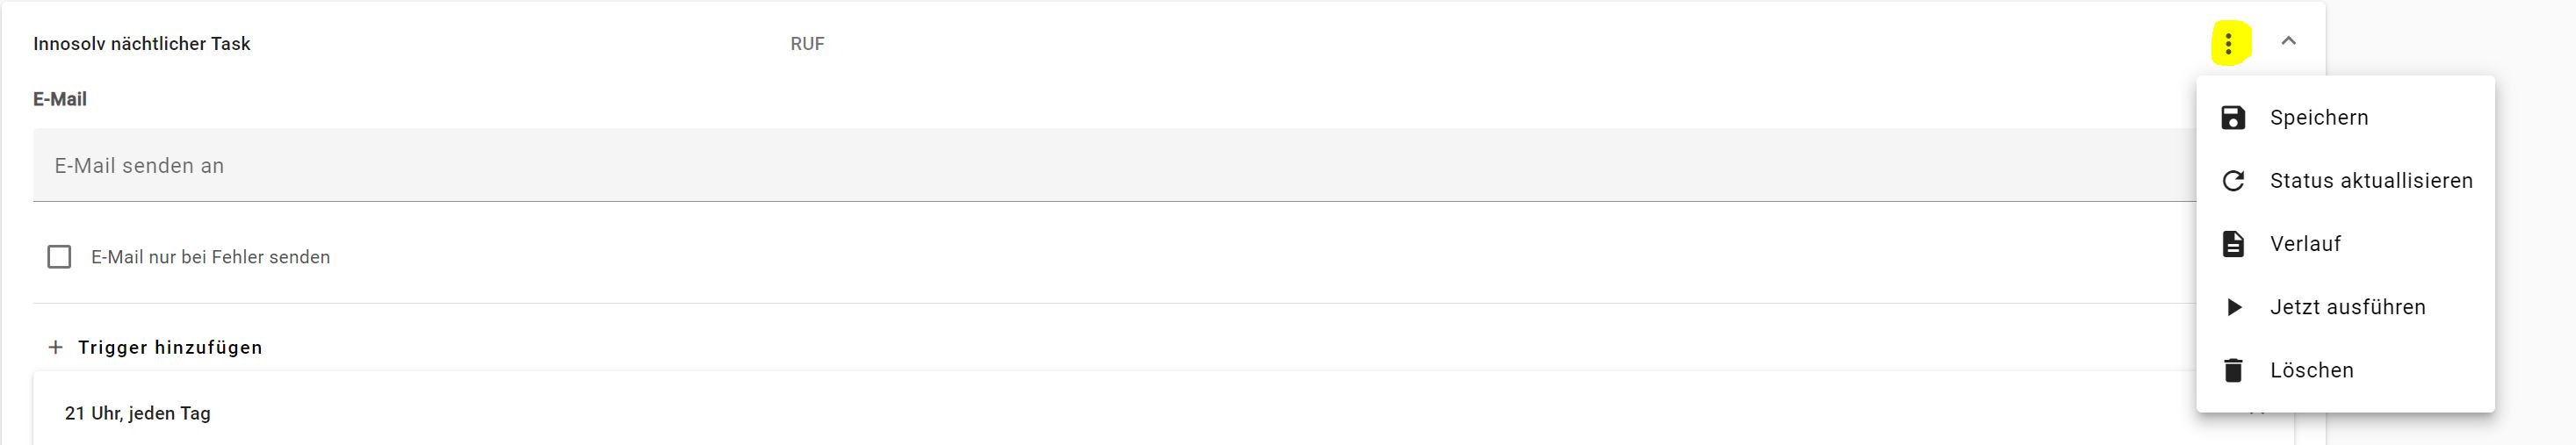This screenshot has height=445, width=2576.
Task: Enable the send-only-on-error email checkbox
Action: (x=60, y=257)
